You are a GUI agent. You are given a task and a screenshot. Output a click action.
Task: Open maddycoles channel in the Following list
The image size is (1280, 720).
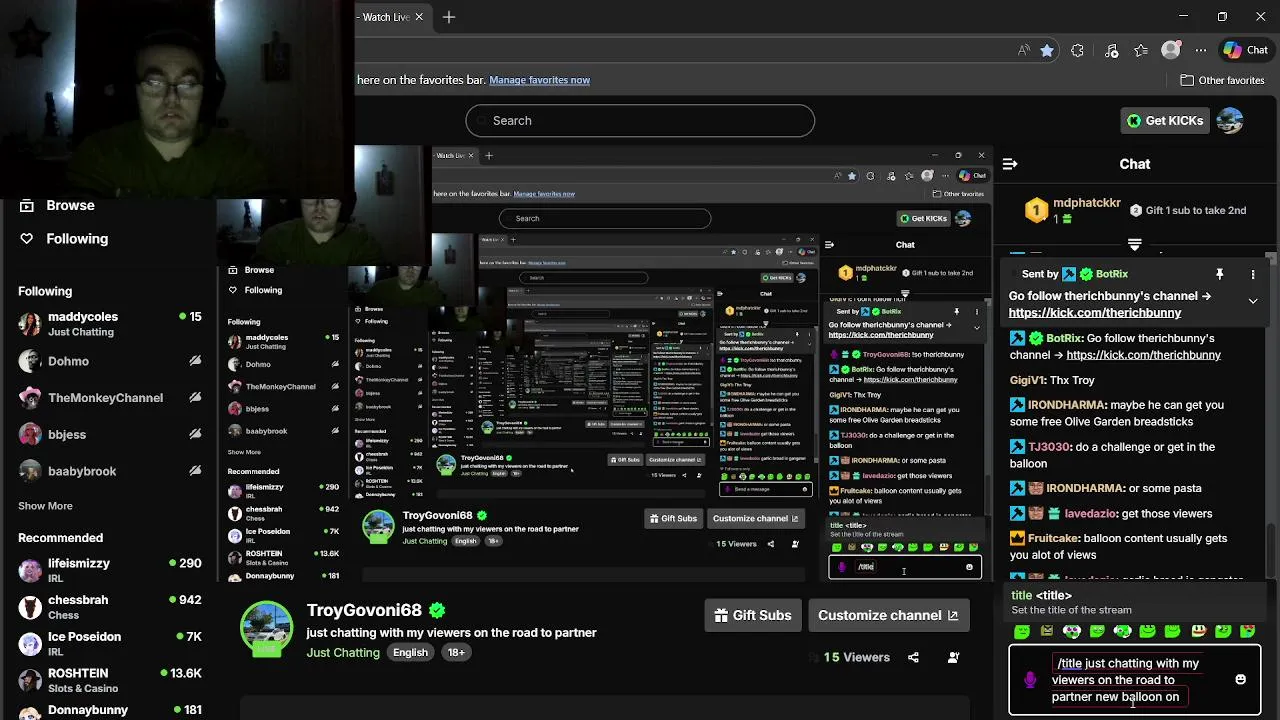[x=110, y=323]
